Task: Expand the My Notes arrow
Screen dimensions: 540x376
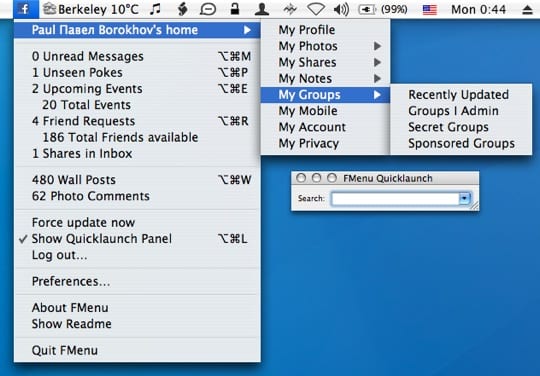Action: click(x=377, y=79)
